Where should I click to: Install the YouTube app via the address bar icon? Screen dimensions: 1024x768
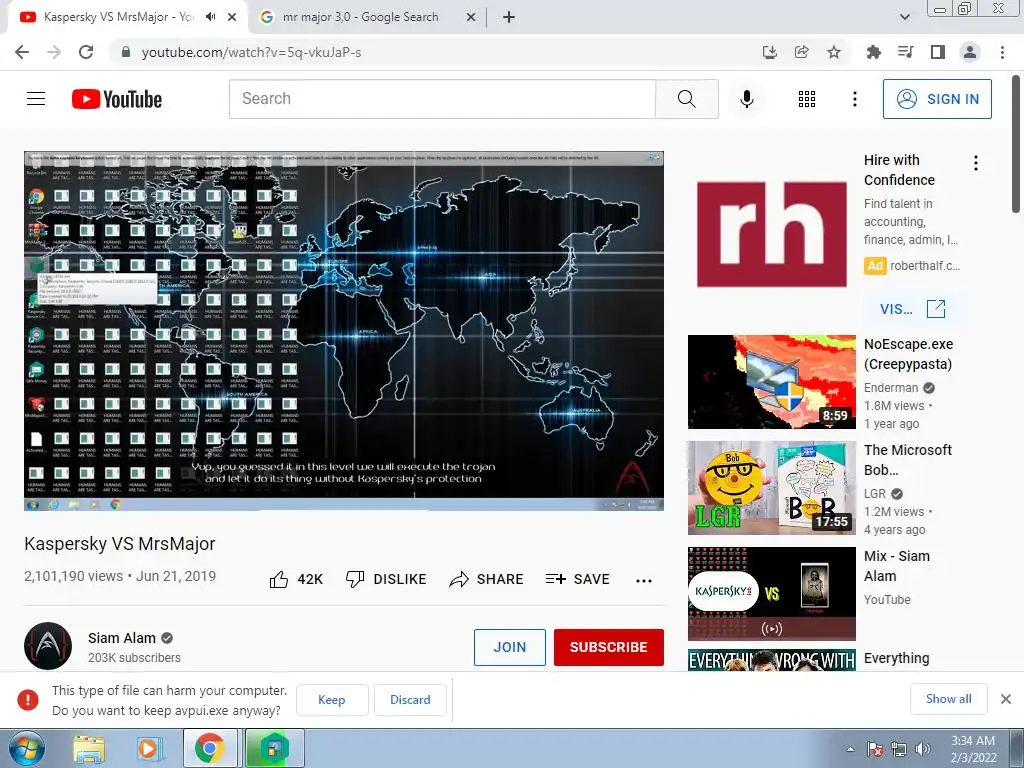770,52
